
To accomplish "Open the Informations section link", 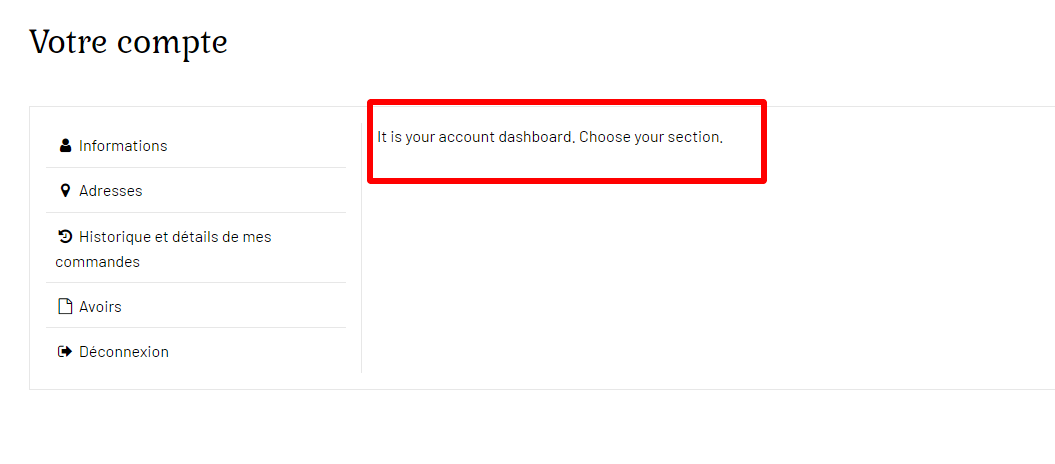I will 123,146.
